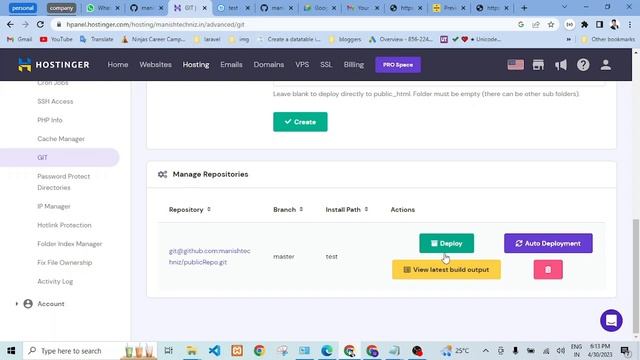This screenshot has height=360, width=640.
Task: Open IP Manager in sidebar
Action: (53, 206)
